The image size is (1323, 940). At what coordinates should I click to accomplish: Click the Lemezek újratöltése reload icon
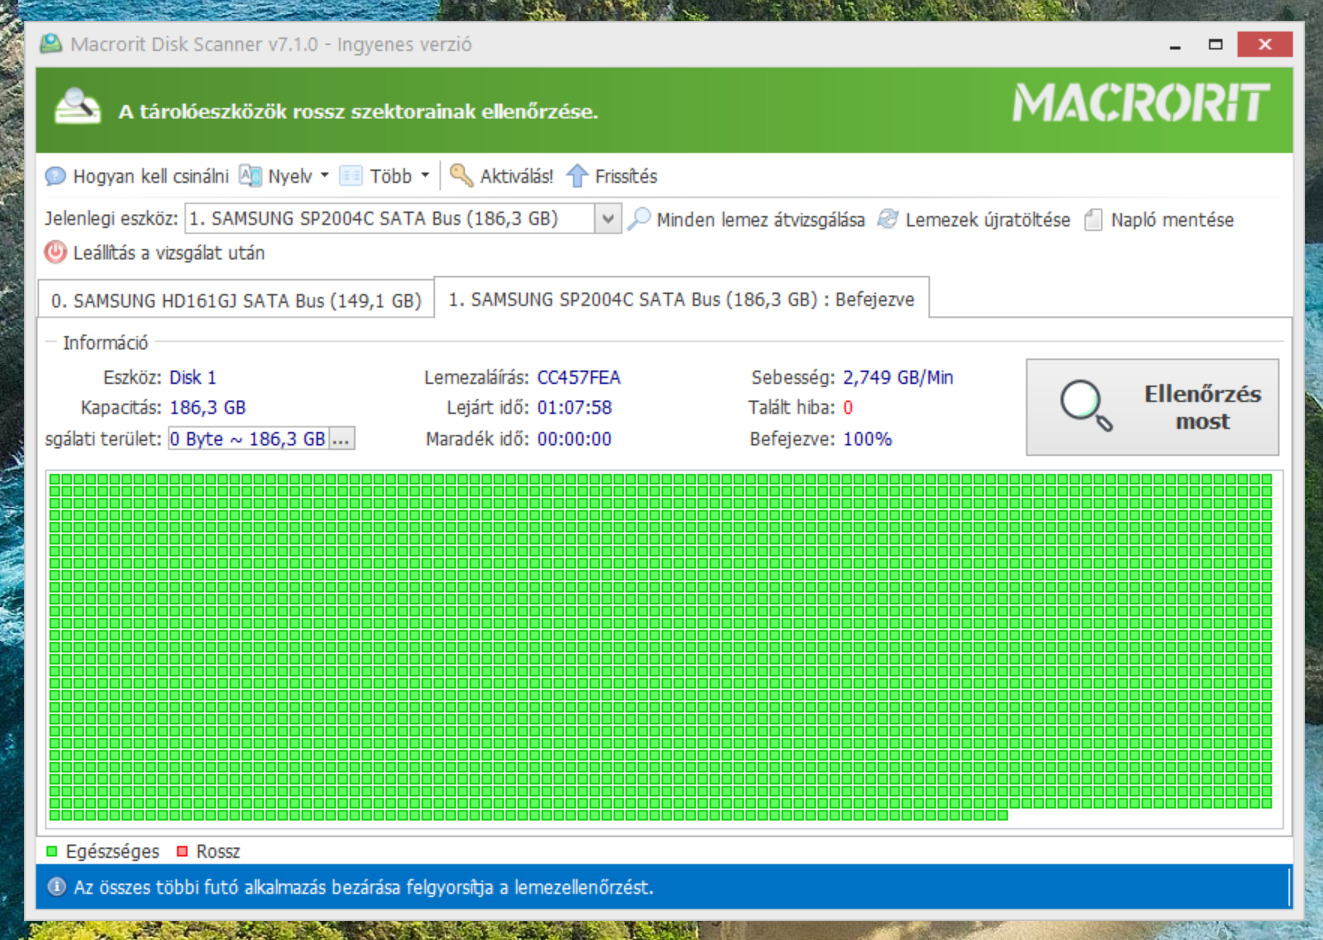888,219
